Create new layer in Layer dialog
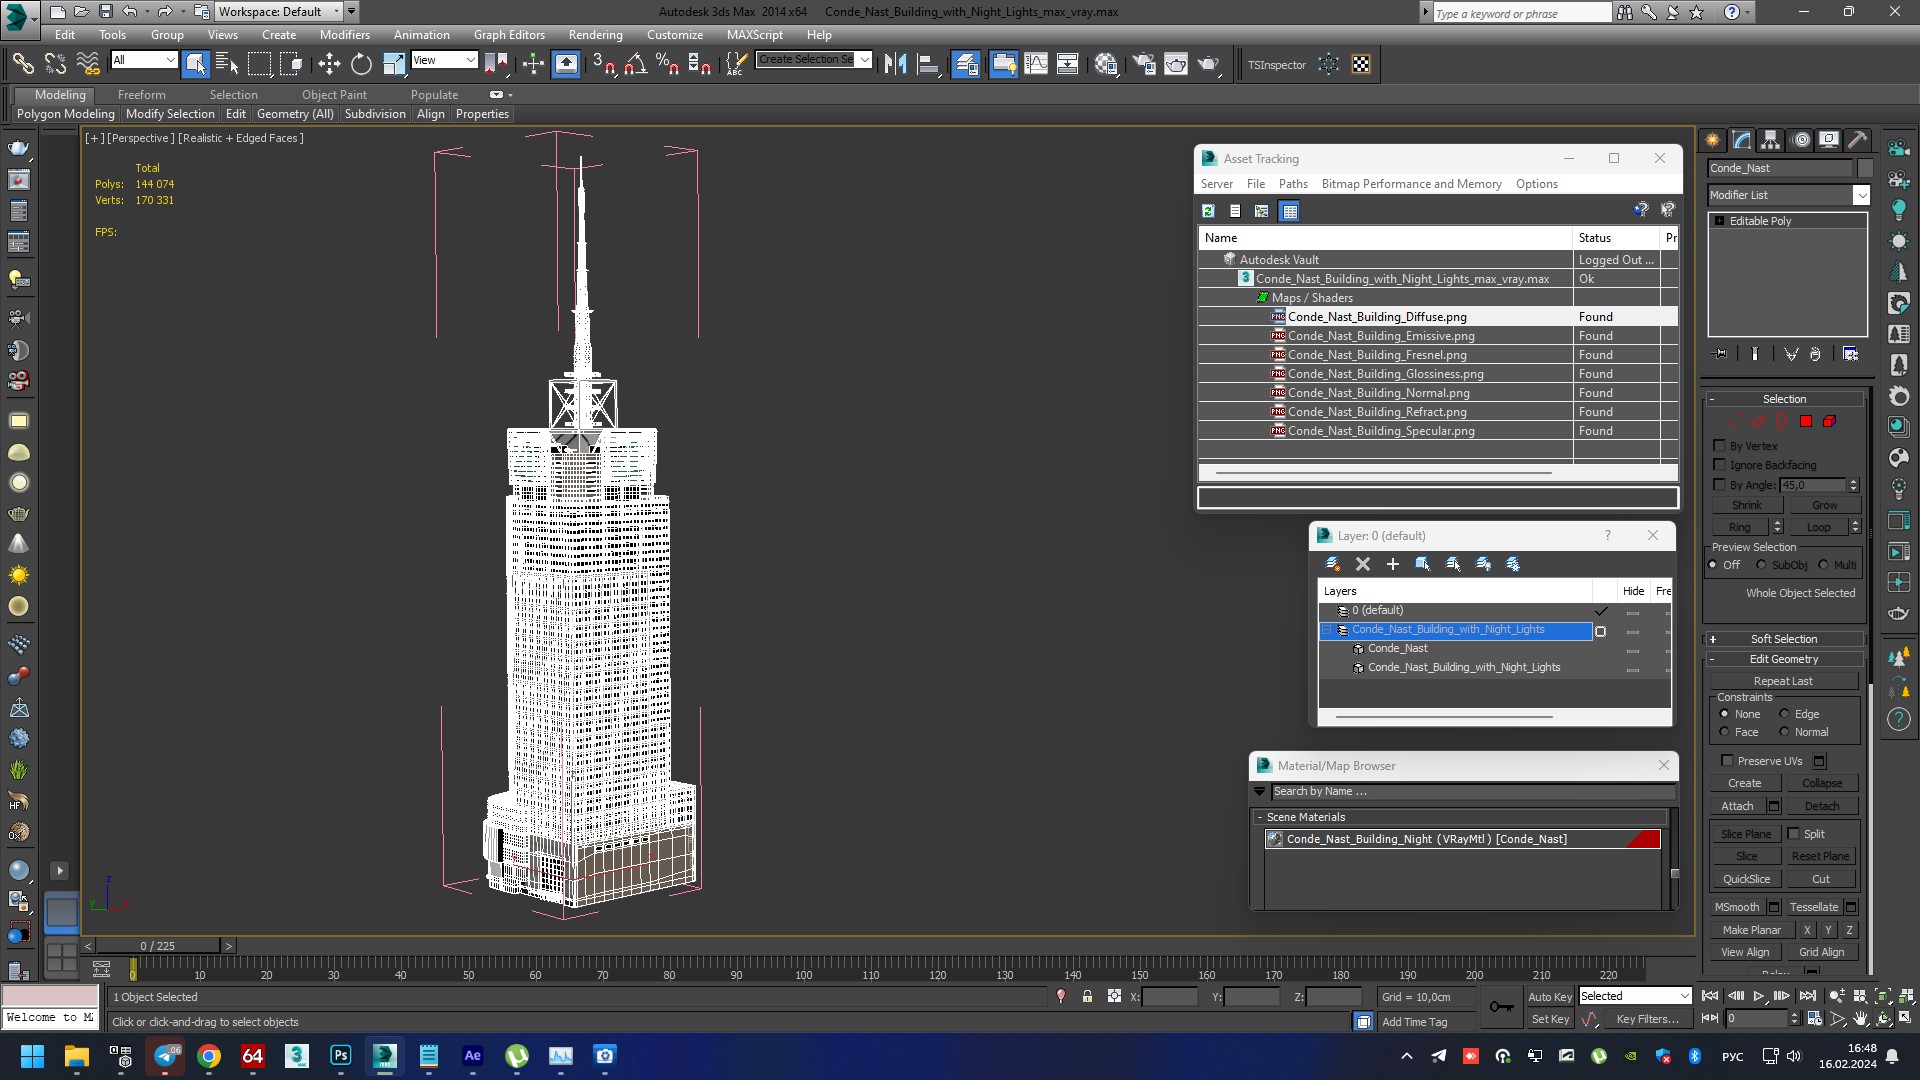 [1333, 564]
